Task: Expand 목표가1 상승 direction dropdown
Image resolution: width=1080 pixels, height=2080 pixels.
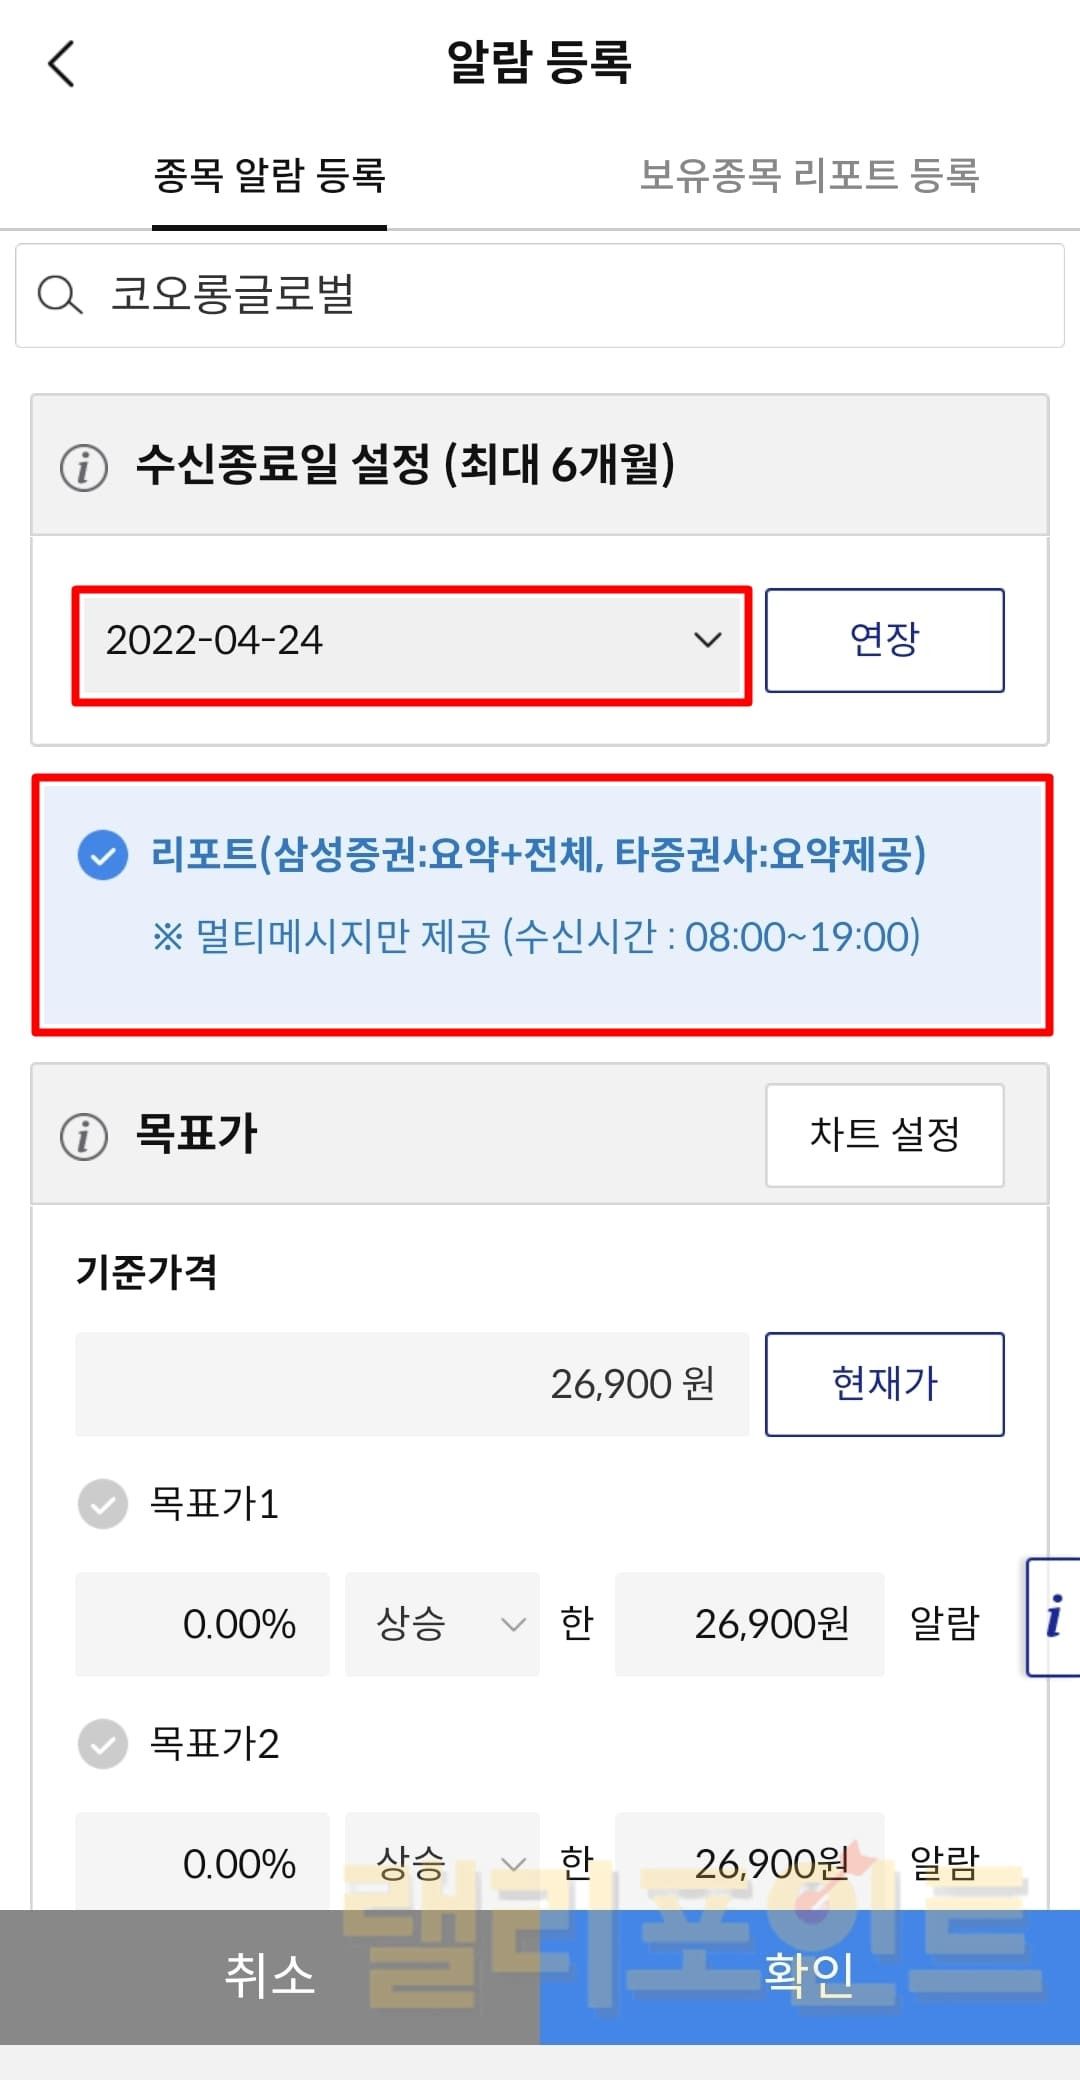Action: click(x=442, y=1624)
